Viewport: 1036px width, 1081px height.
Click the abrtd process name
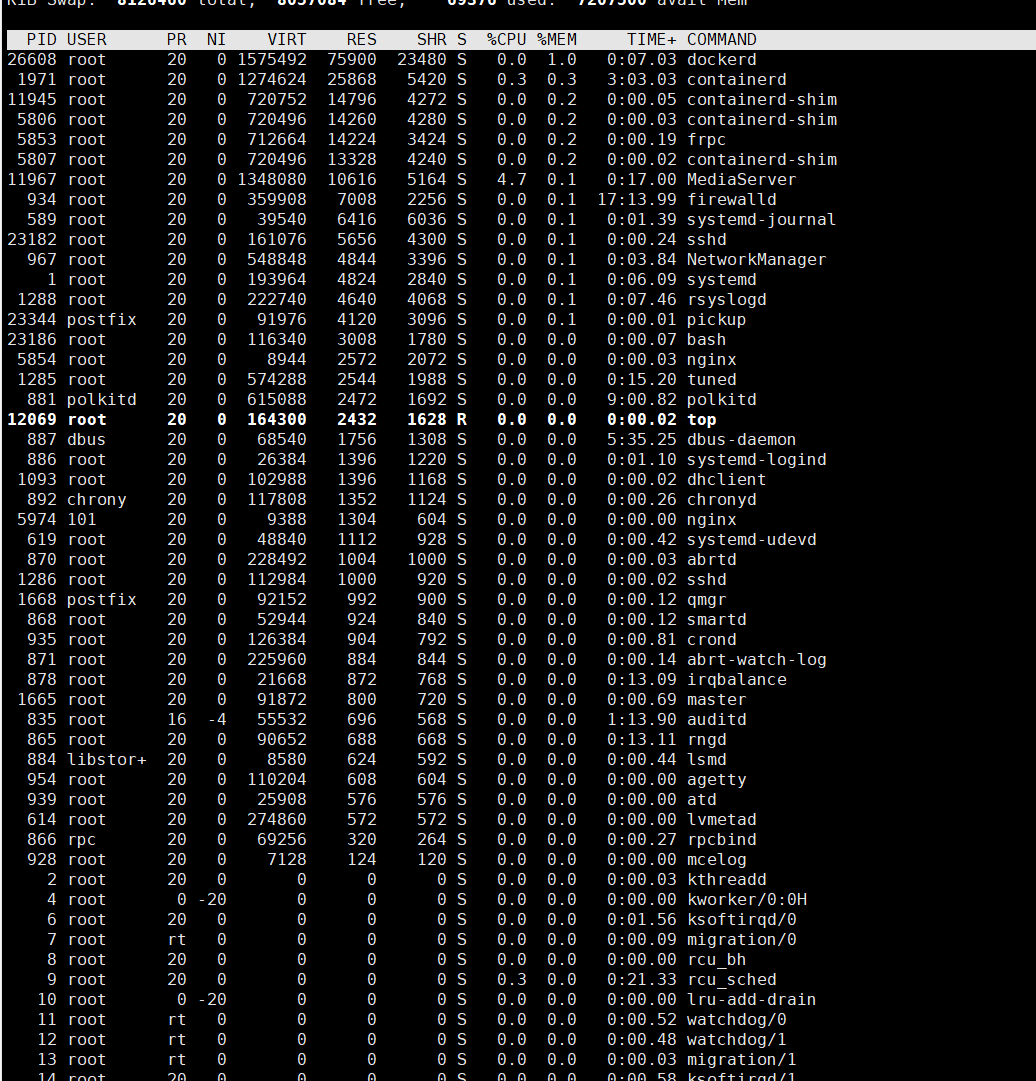click(711, 560)
